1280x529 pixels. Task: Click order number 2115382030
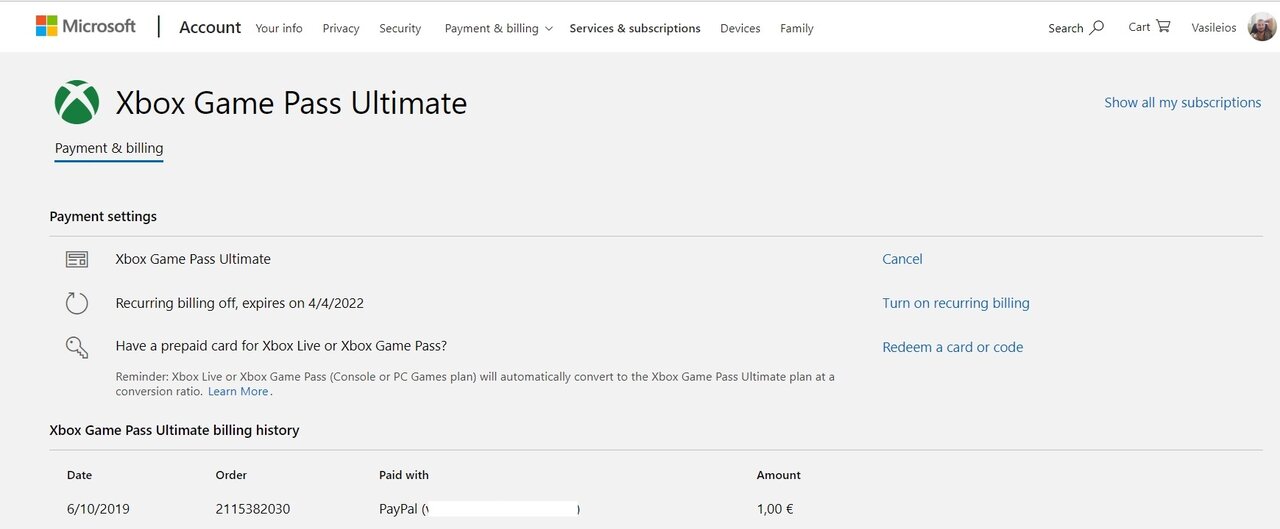253,509
